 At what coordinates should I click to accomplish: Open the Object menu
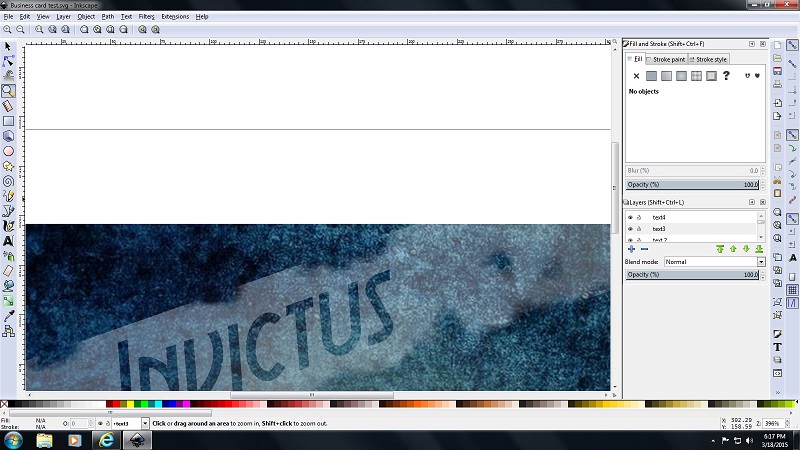(86, 16)
